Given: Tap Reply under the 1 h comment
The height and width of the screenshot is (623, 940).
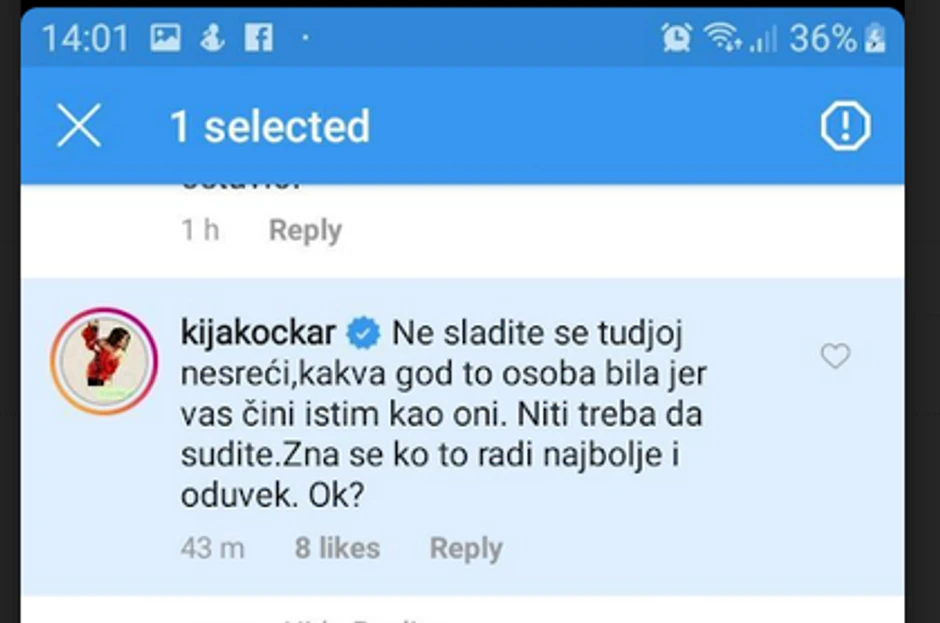Looking at the screenshot, I should coord(304,229).
